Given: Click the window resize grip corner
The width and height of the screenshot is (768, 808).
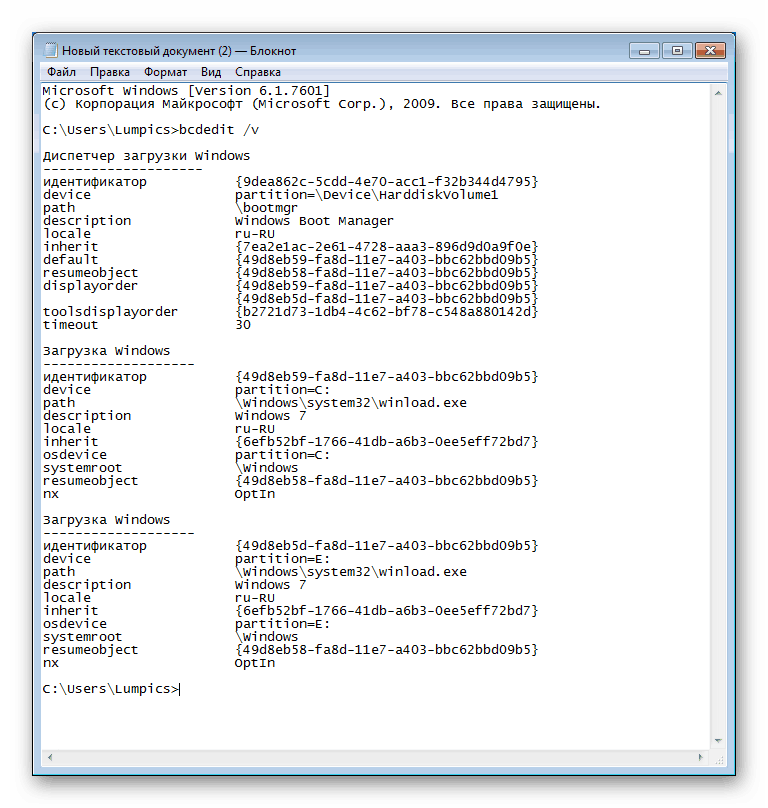Looking at the screenshot, I should coord(719,759).
